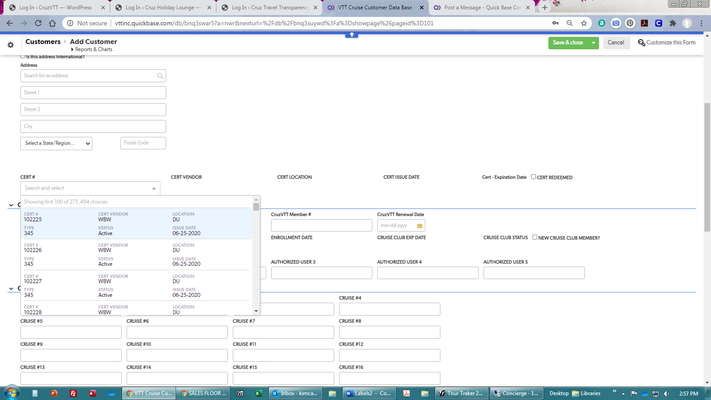Select cert 102226 from the list

pyautogui.click(x=136, y=254)
